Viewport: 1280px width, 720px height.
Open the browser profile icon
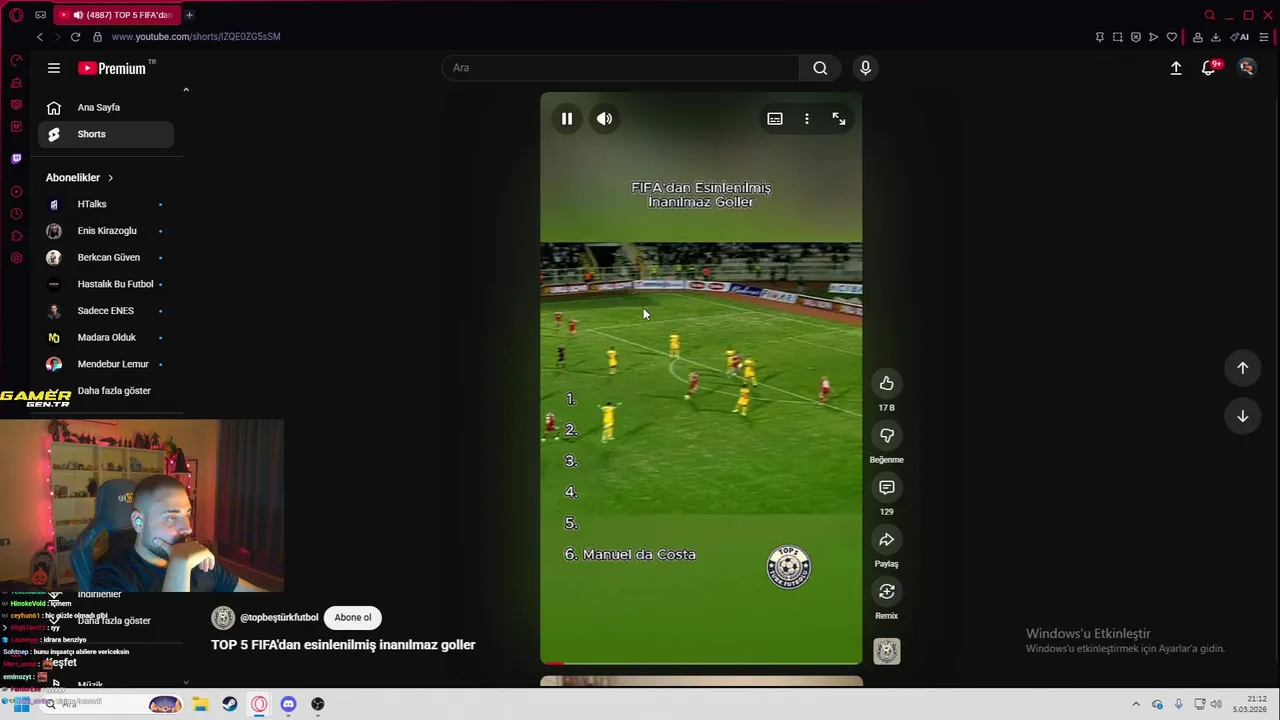[x=1198, y=37]
